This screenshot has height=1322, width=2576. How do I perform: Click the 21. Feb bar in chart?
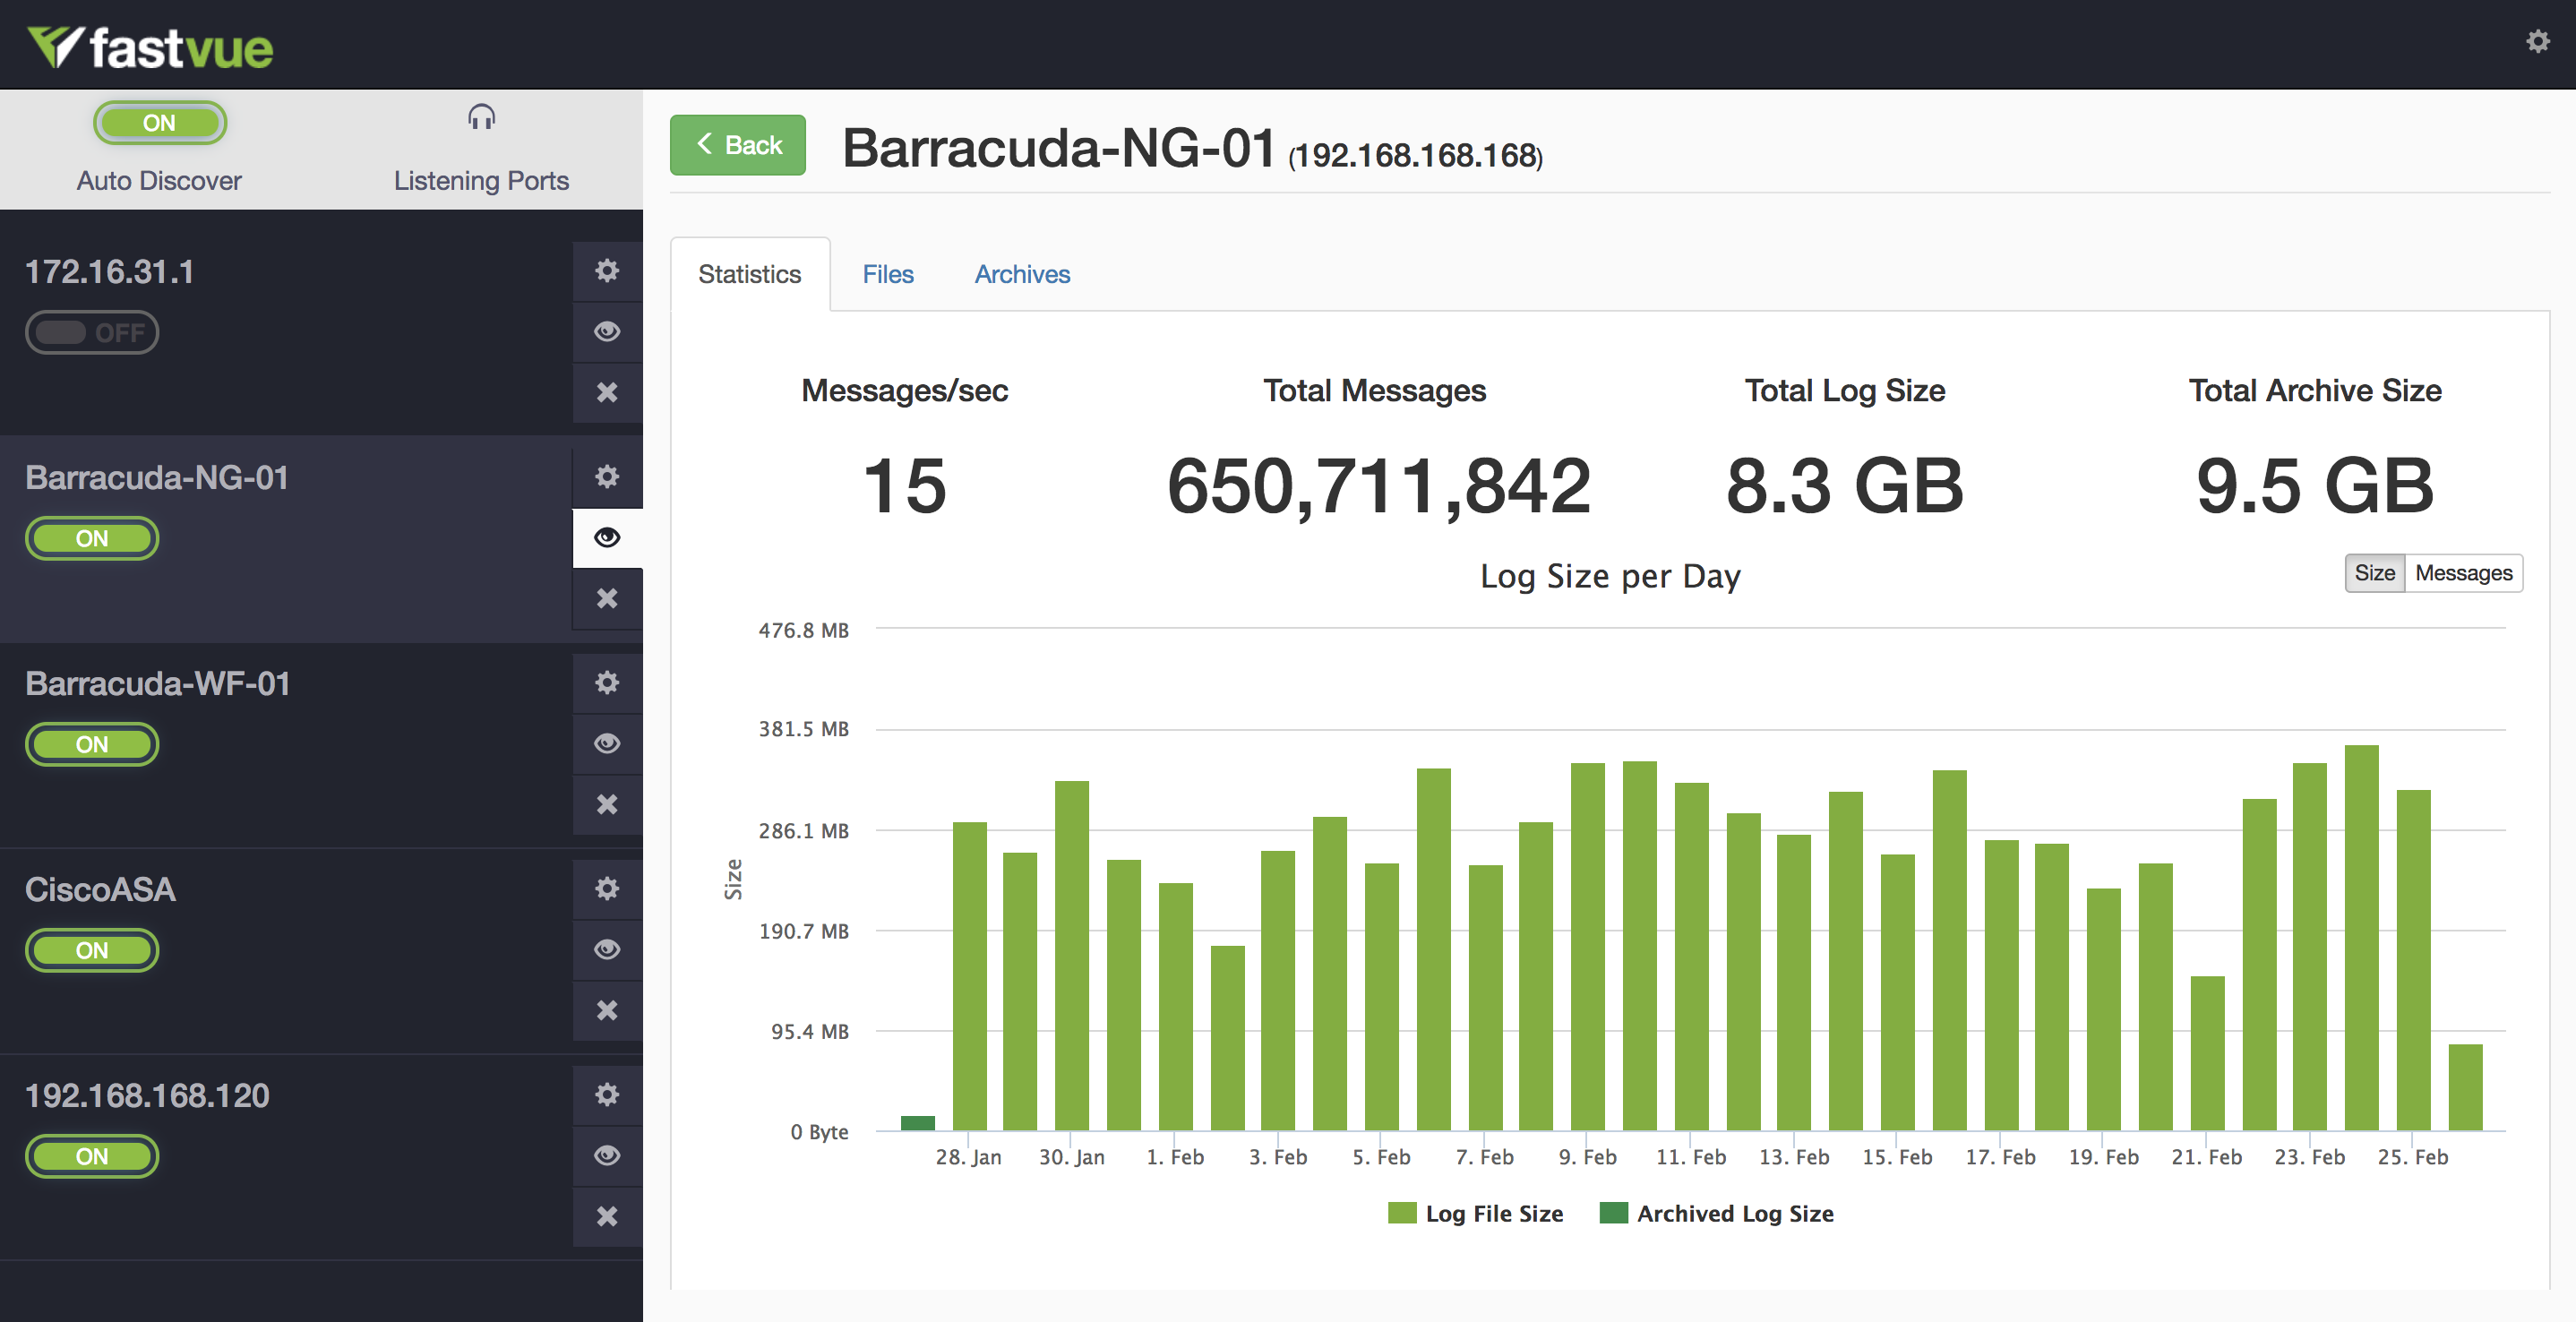tap(2207, 1053)
